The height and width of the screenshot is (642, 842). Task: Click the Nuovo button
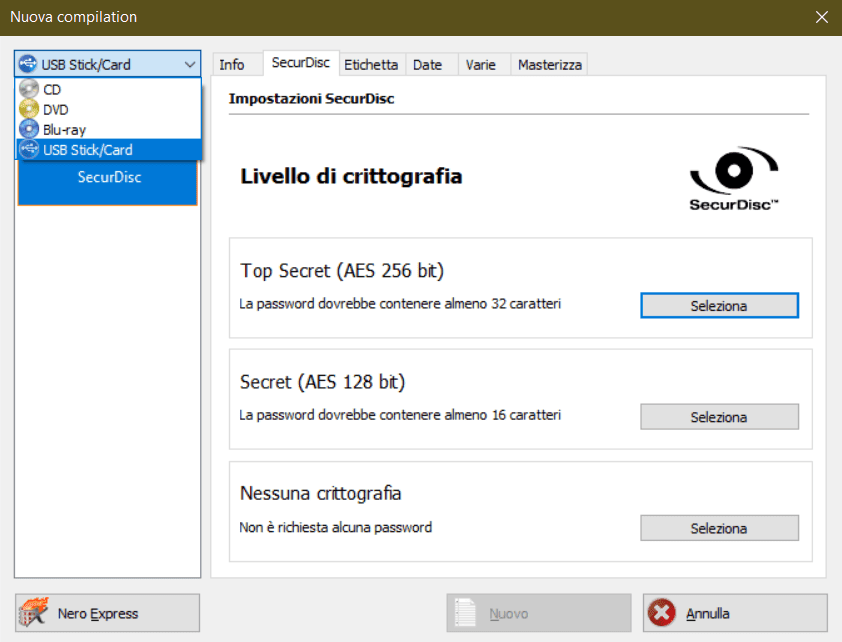[x=539, y=613]
